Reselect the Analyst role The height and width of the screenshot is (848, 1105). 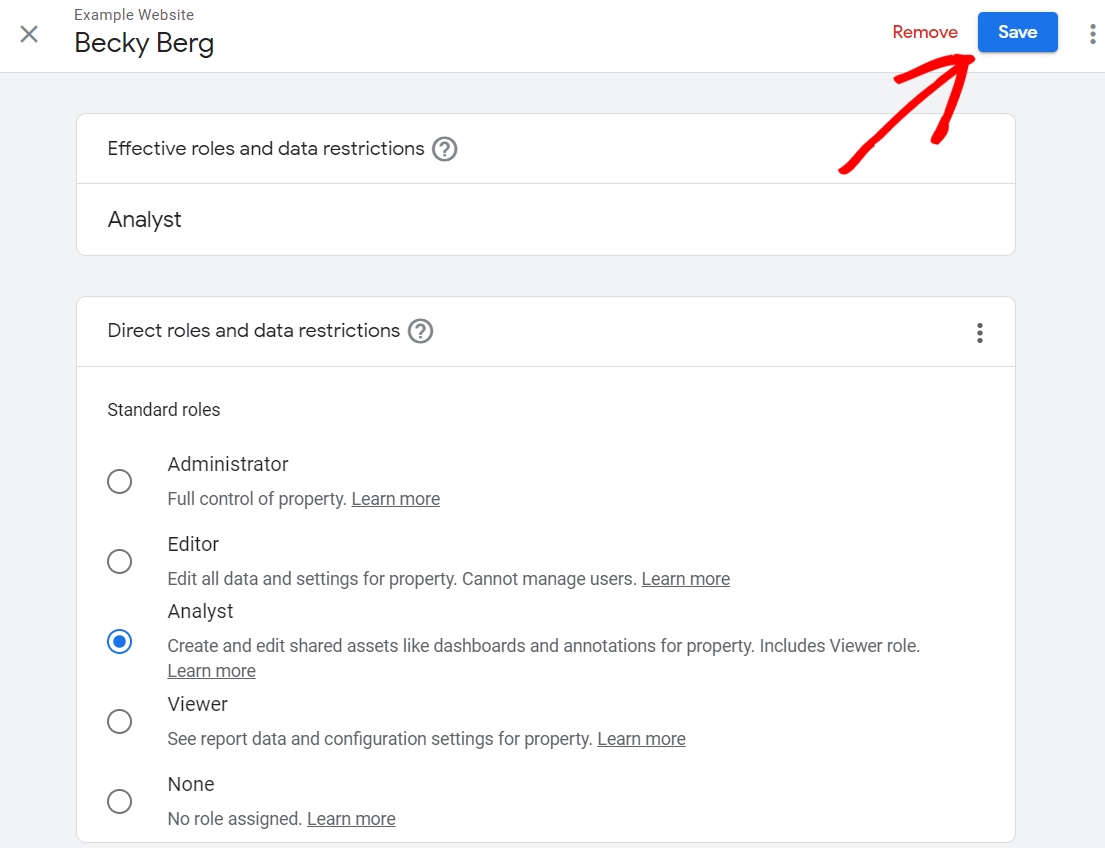119,641
